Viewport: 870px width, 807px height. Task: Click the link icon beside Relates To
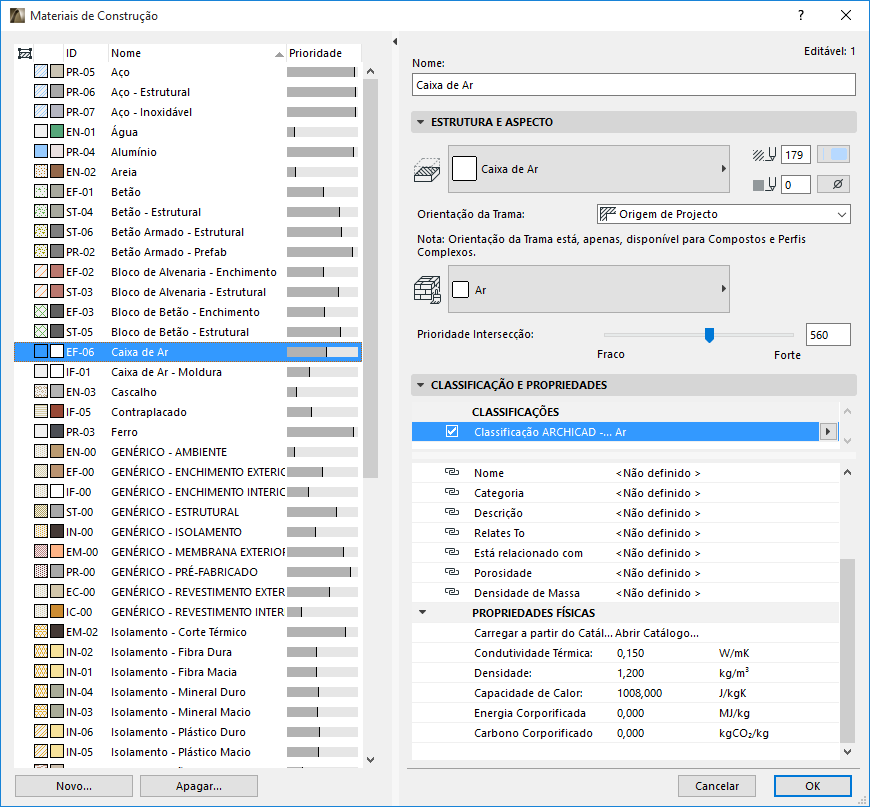[452, 532]
